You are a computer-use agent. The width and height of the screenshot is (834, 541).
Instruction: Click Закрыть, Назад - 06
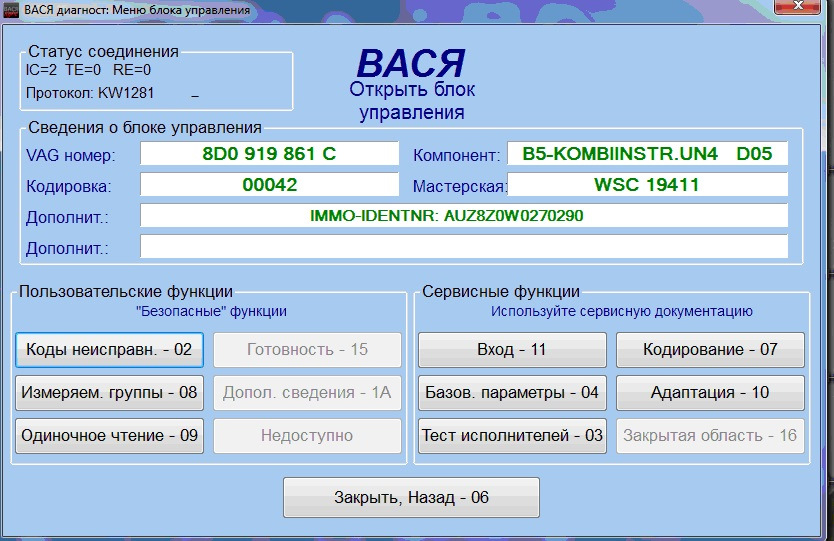(411, 497)
